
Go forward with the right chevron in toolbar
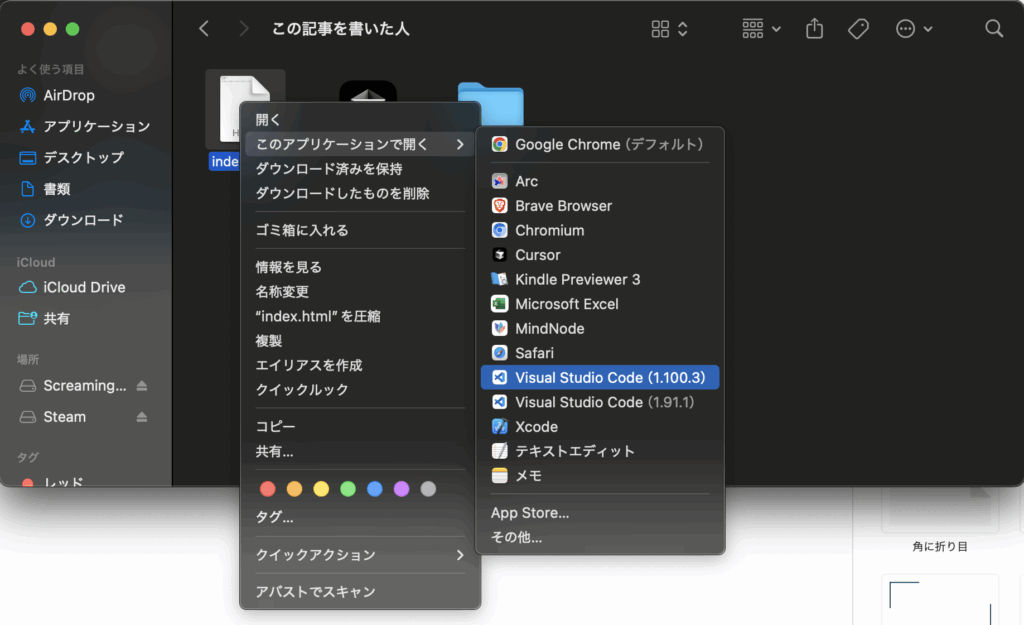[x=244, y=29]
